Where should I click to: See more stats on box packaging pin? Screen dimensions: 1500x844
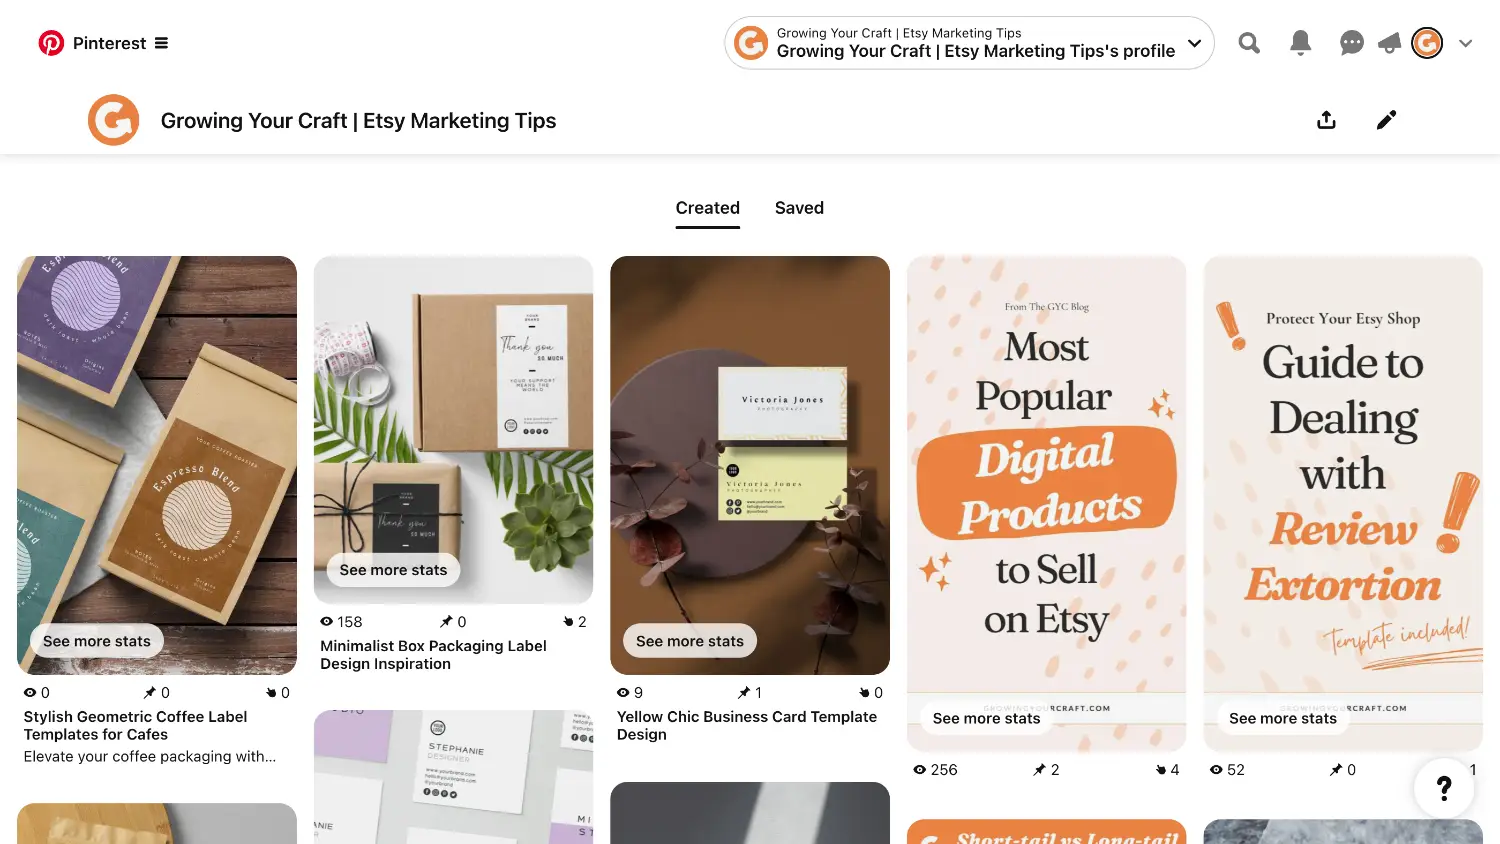click(393, 570)
